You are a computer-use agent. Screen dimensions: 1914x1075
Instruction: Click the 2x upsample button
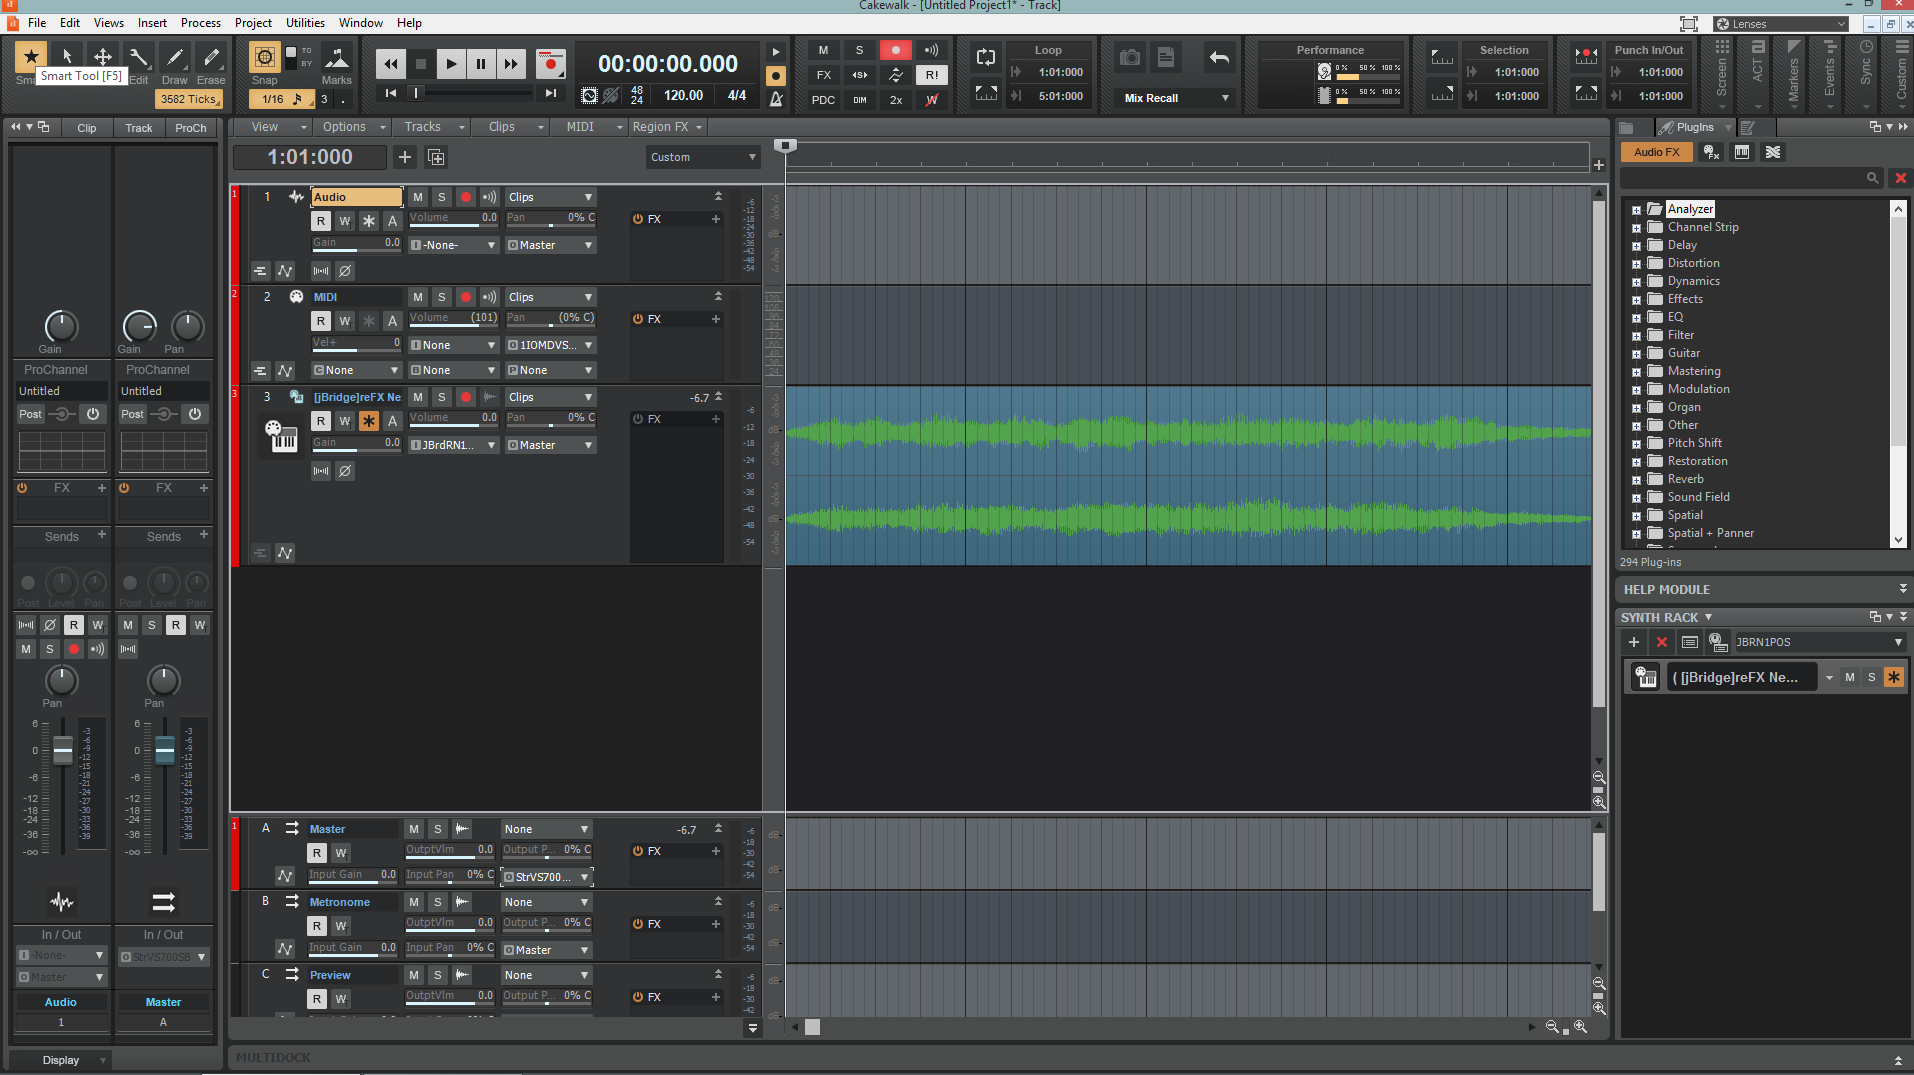pos(896,99)
